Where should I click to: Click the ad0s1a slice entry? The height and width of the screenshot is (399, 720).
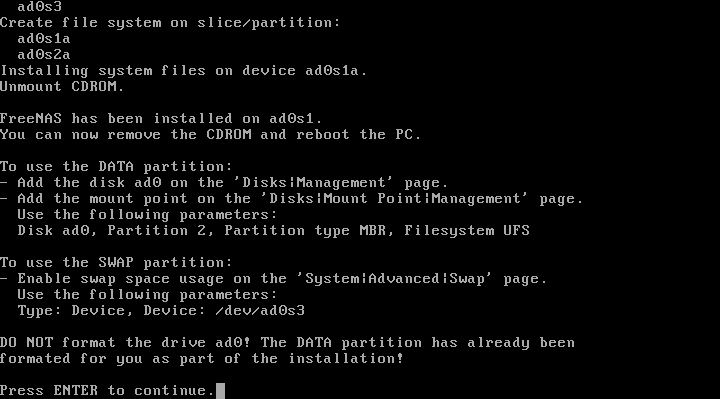pyautogui.click(x=44, y=39)
